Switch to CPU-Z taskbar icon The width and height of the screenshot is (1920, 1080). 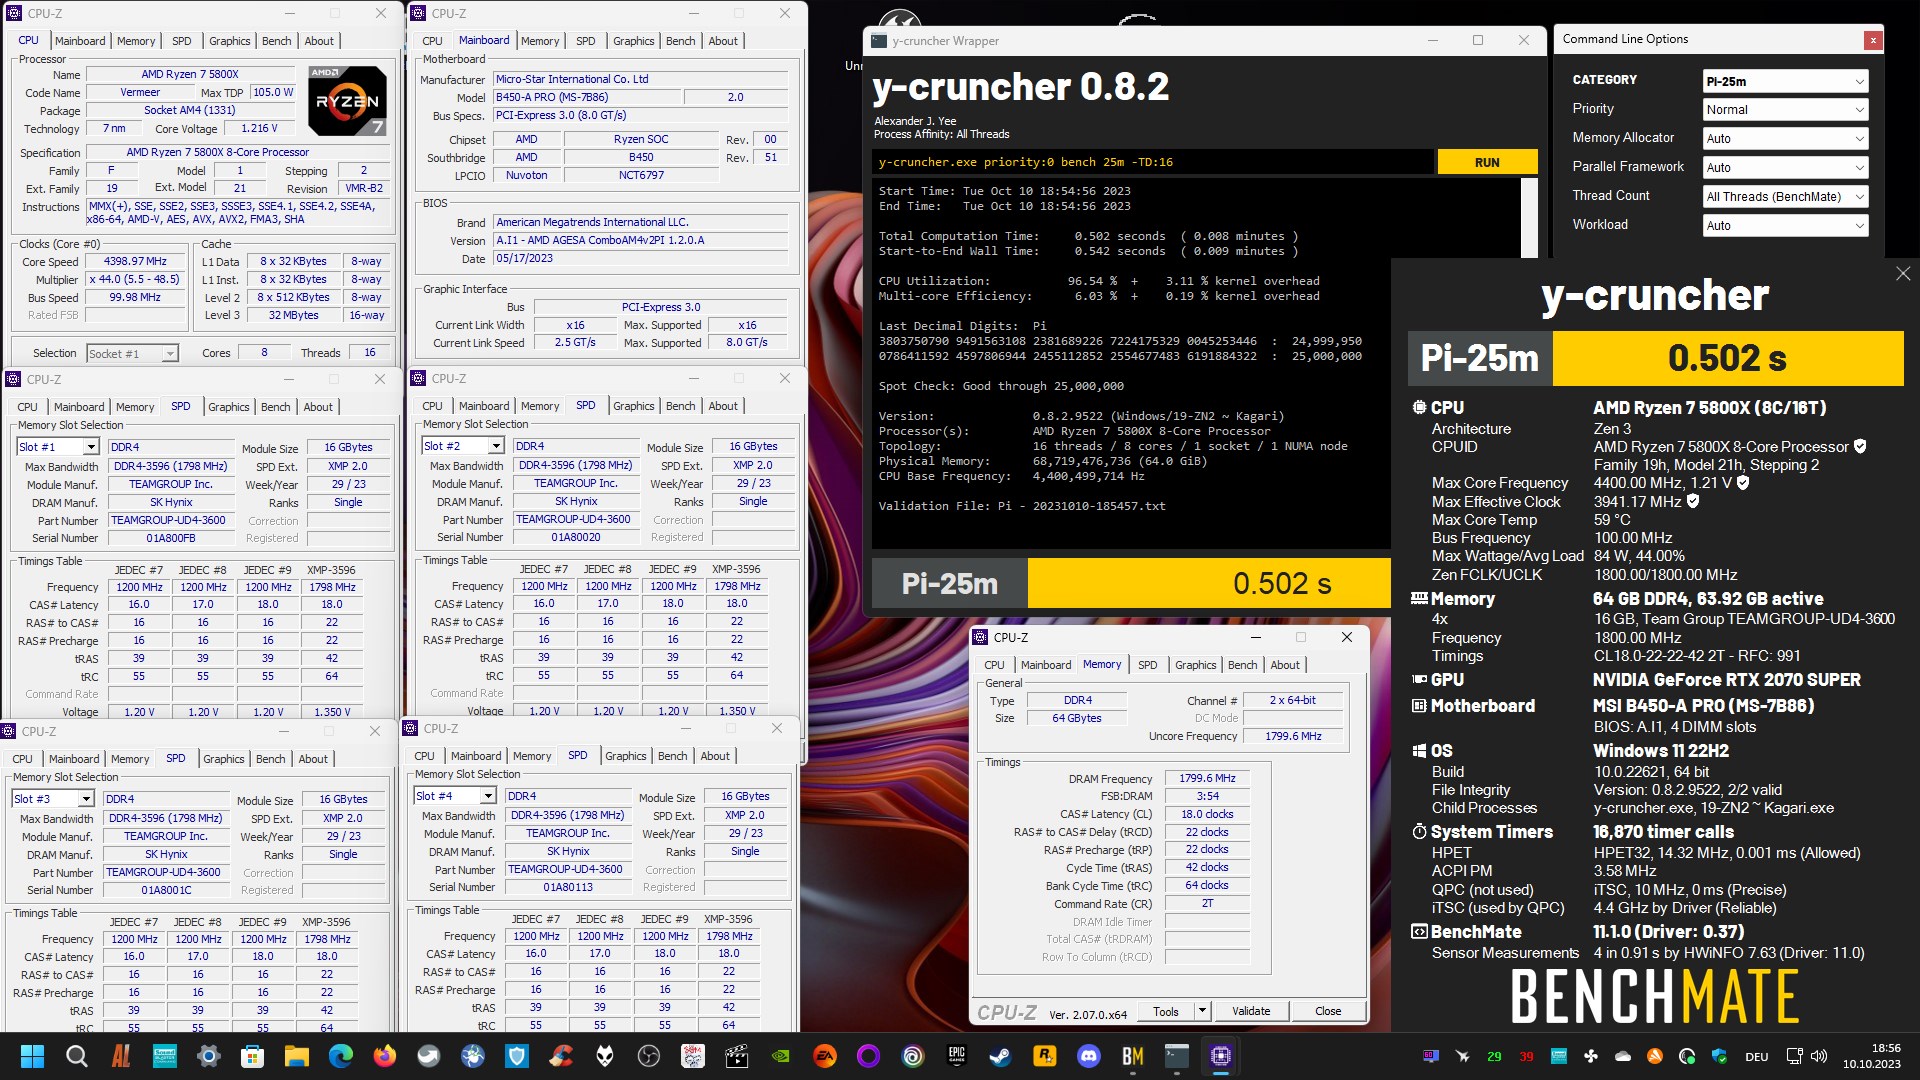1221,1056
